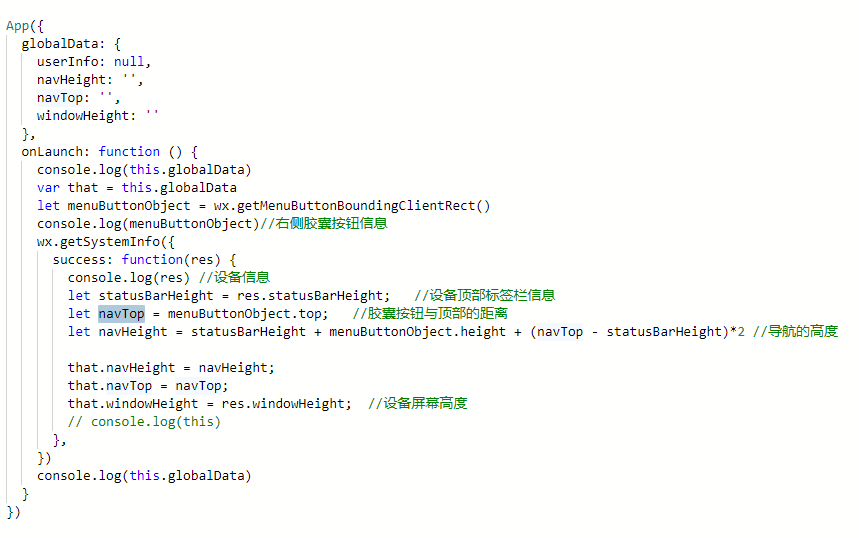The height and width of the screenshot is (538, 859).
Task: Click the that.navHeight assignment line
Action: [171, 368]
